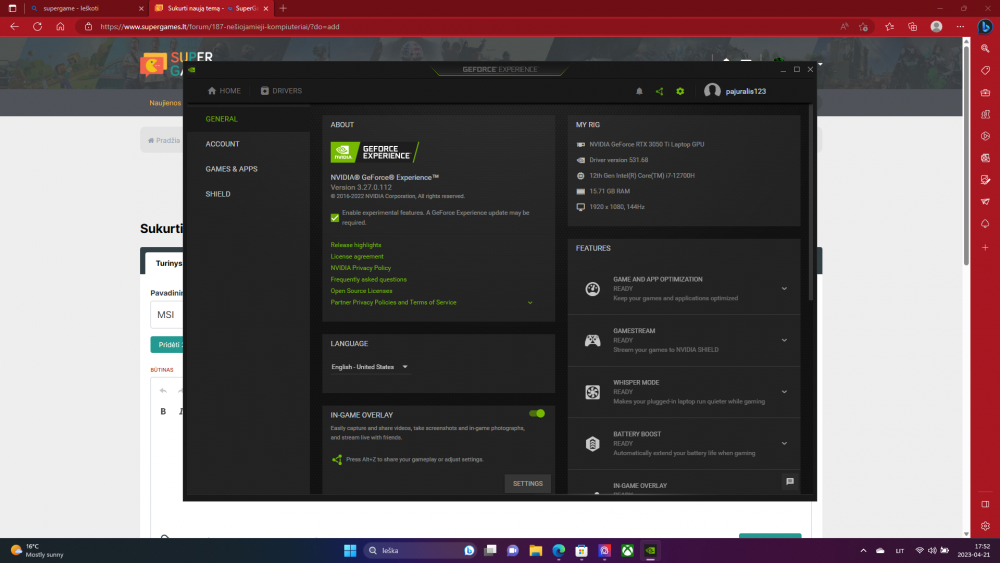
Task: Open In-Game Overlay Settings button
Action: click(527, 483)
